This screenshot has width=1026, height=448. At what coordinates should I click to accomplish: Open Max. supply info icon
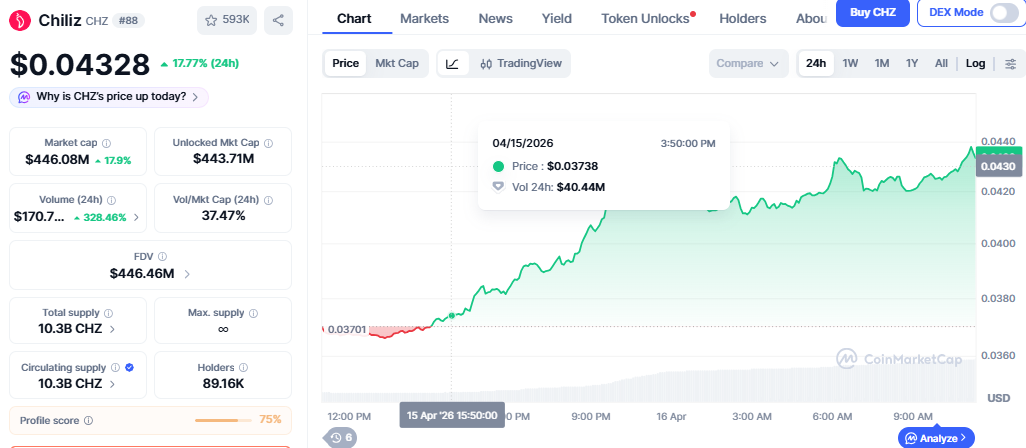pyautogui.click(x=253, y=313)
